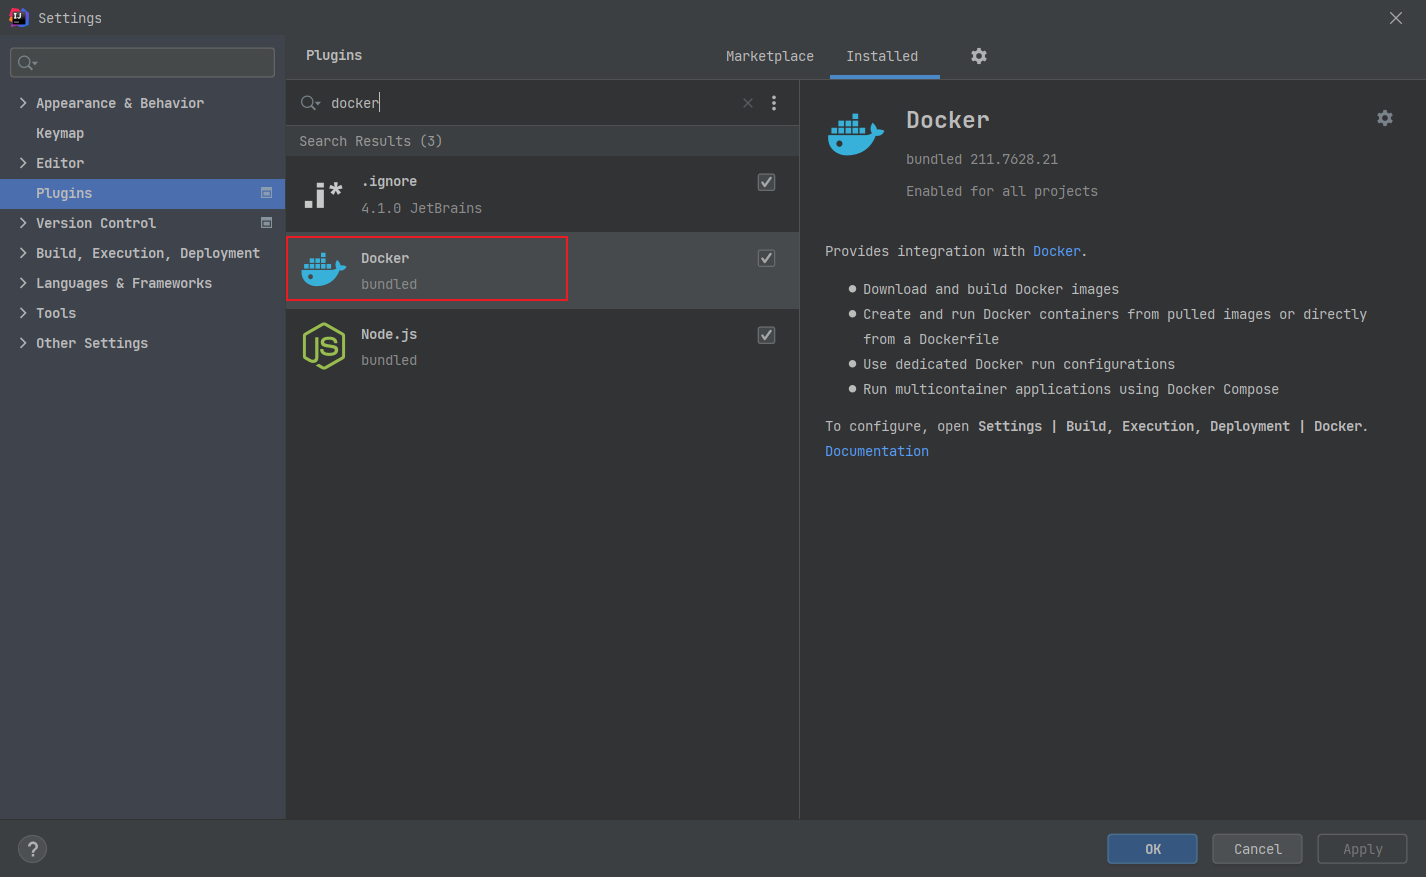Switch to the Marketplace tab

(x=770, y=56)
